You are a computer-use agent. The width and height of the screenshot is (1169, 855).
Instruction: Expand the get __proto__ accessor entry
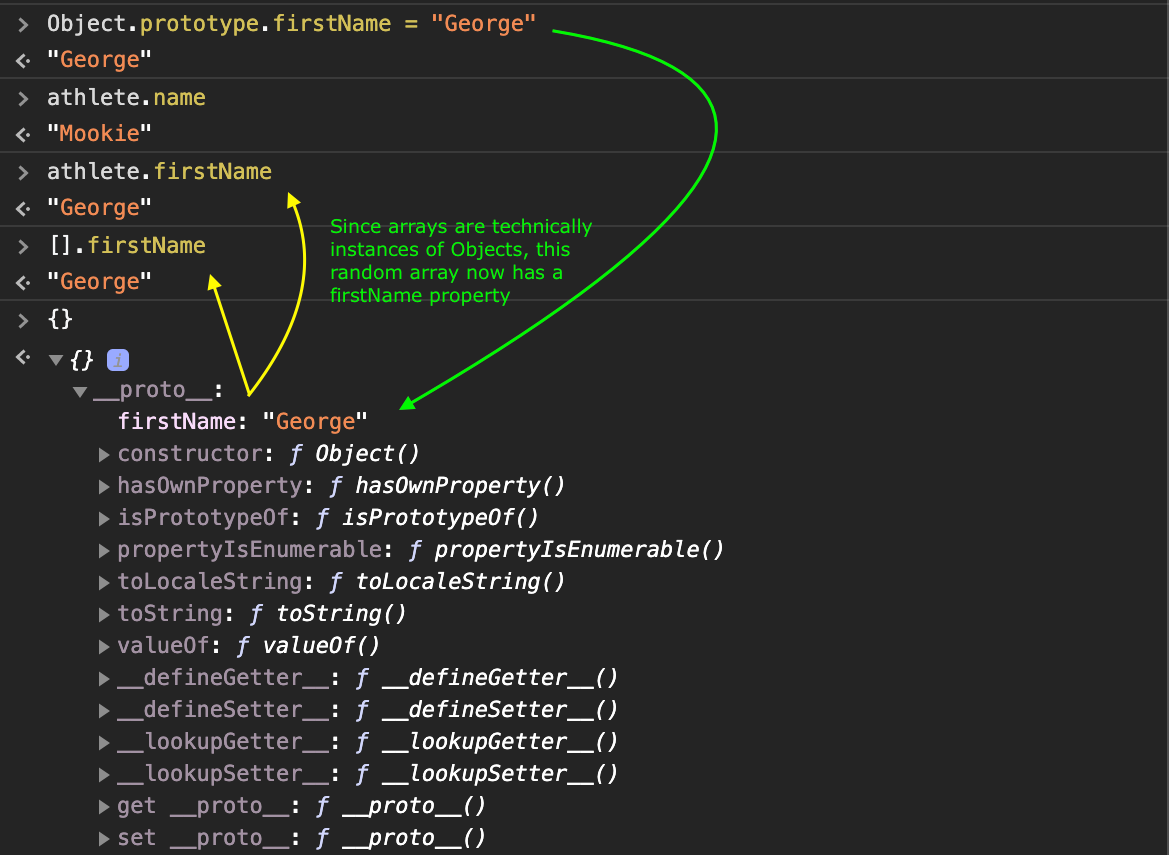(x=104, y=806)
